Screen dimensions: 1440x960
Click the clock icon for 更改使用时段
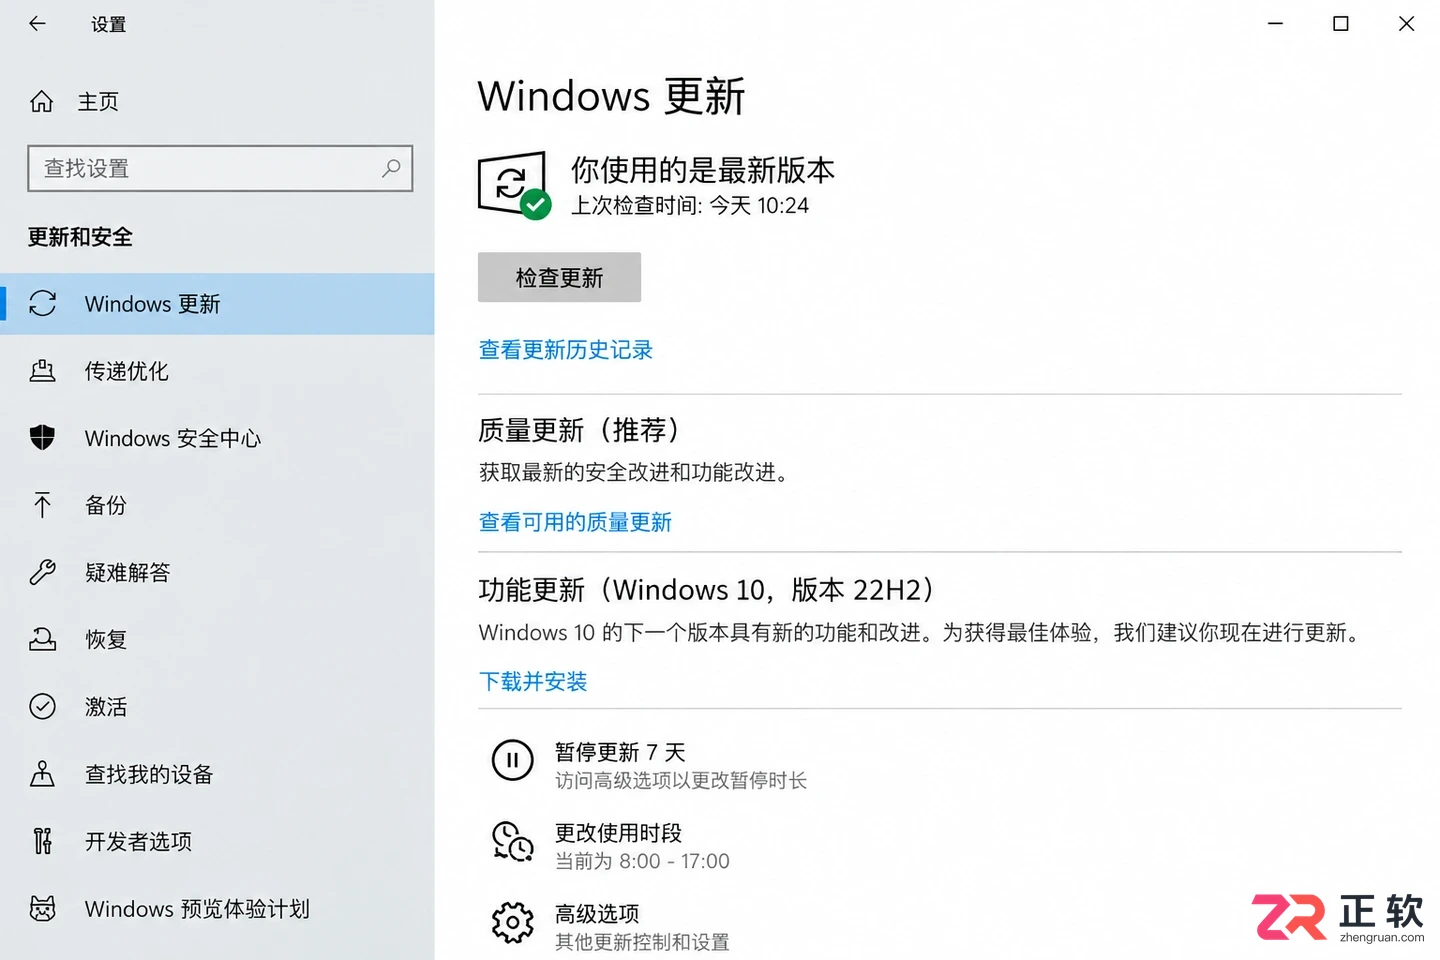(512, 841)
